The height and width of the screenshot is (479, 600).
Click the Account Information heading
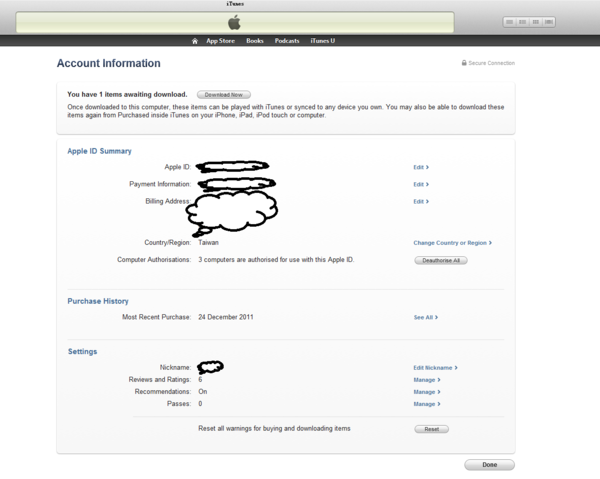109,63
